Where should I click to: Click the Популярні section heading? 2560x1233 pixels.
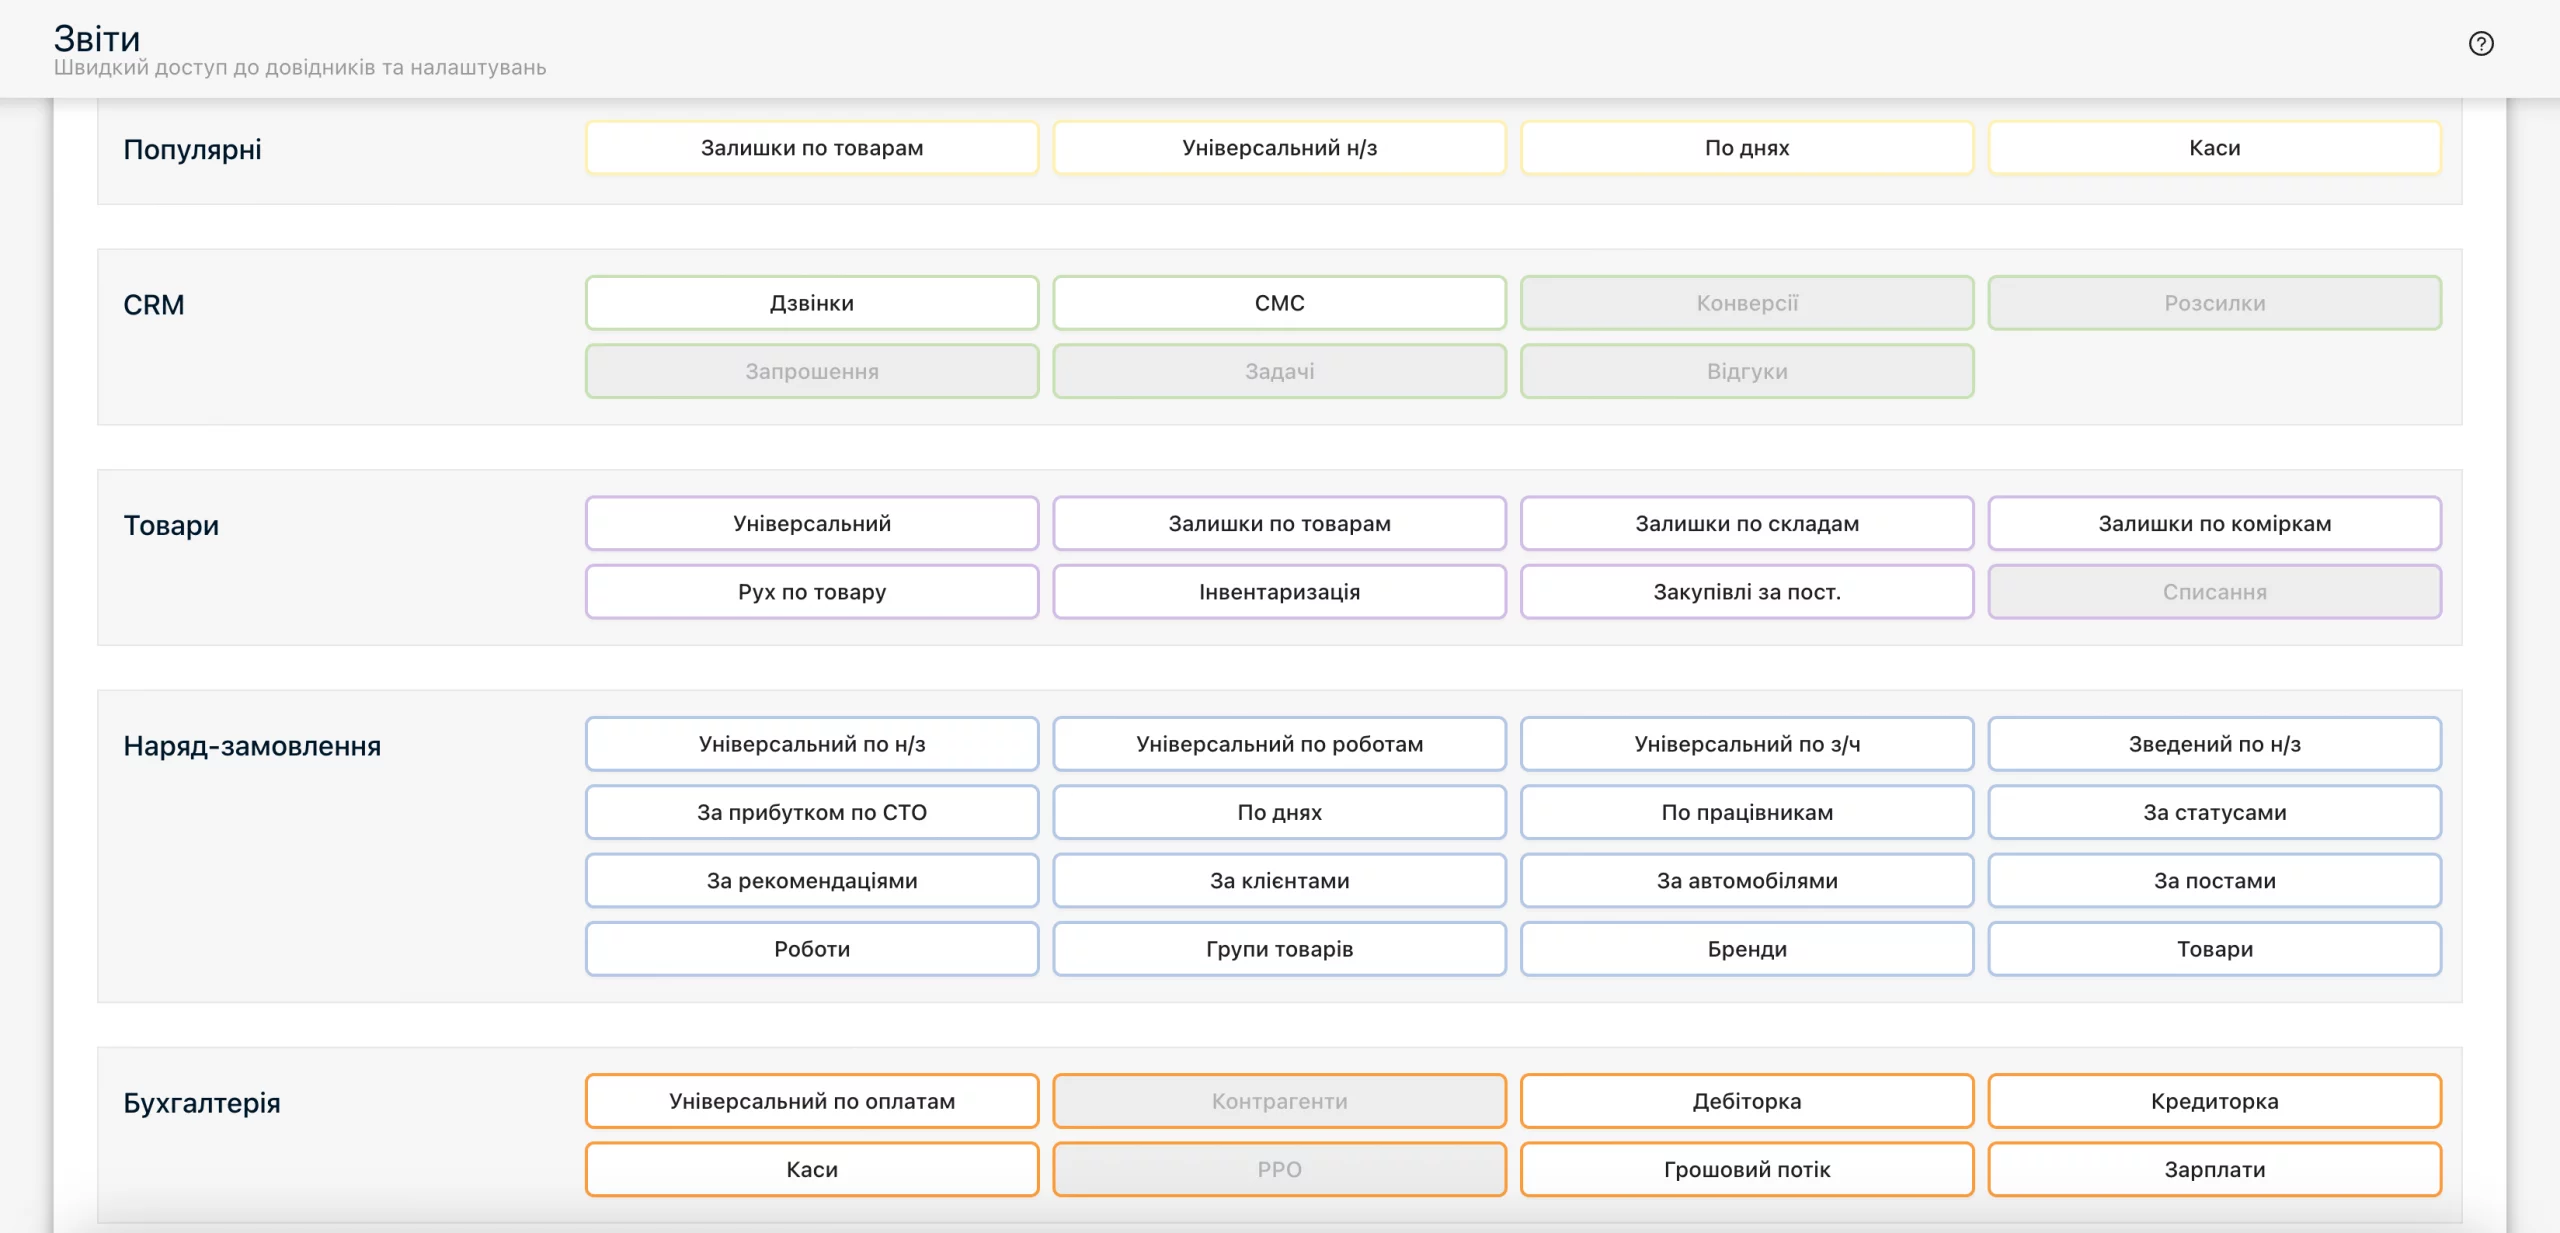(192, 150)
